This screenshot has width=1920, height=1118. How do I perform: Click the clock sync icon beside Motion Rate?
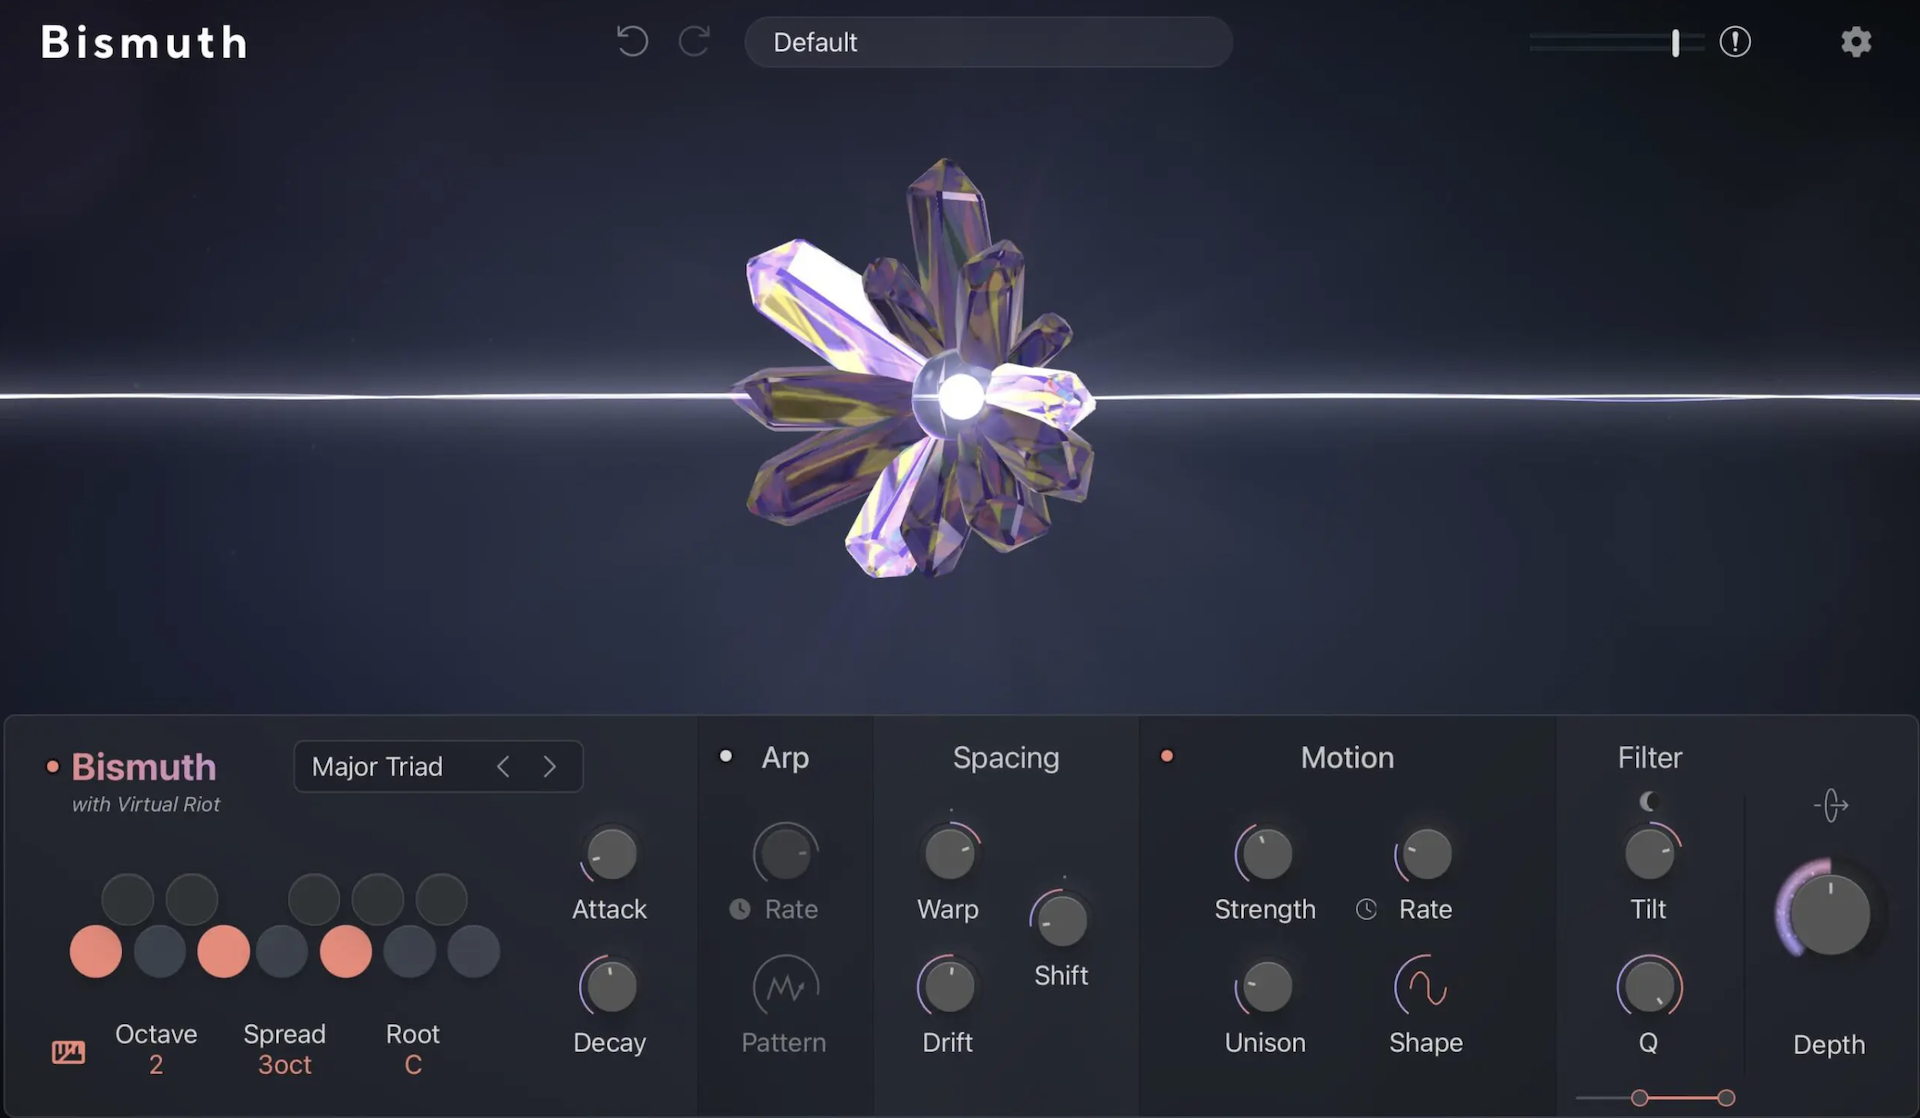coord(1366,909)
